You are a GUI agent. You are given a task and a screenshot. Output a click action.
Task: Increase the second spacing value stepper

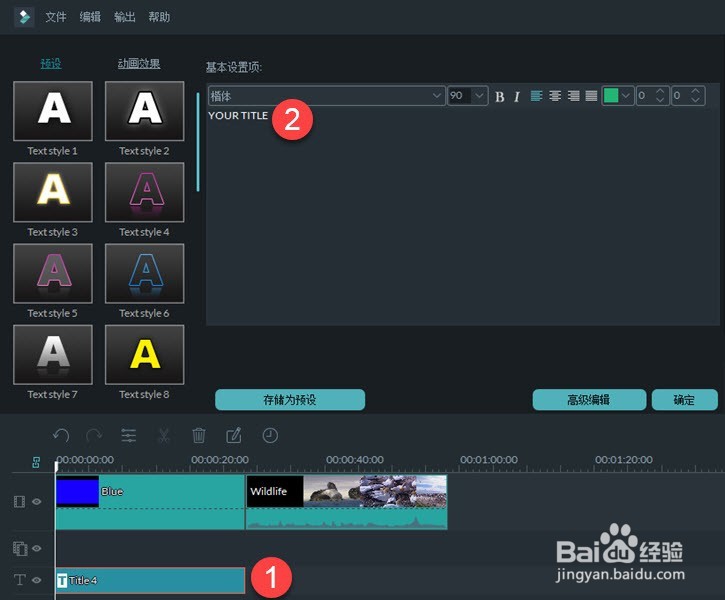coord(695,92)
